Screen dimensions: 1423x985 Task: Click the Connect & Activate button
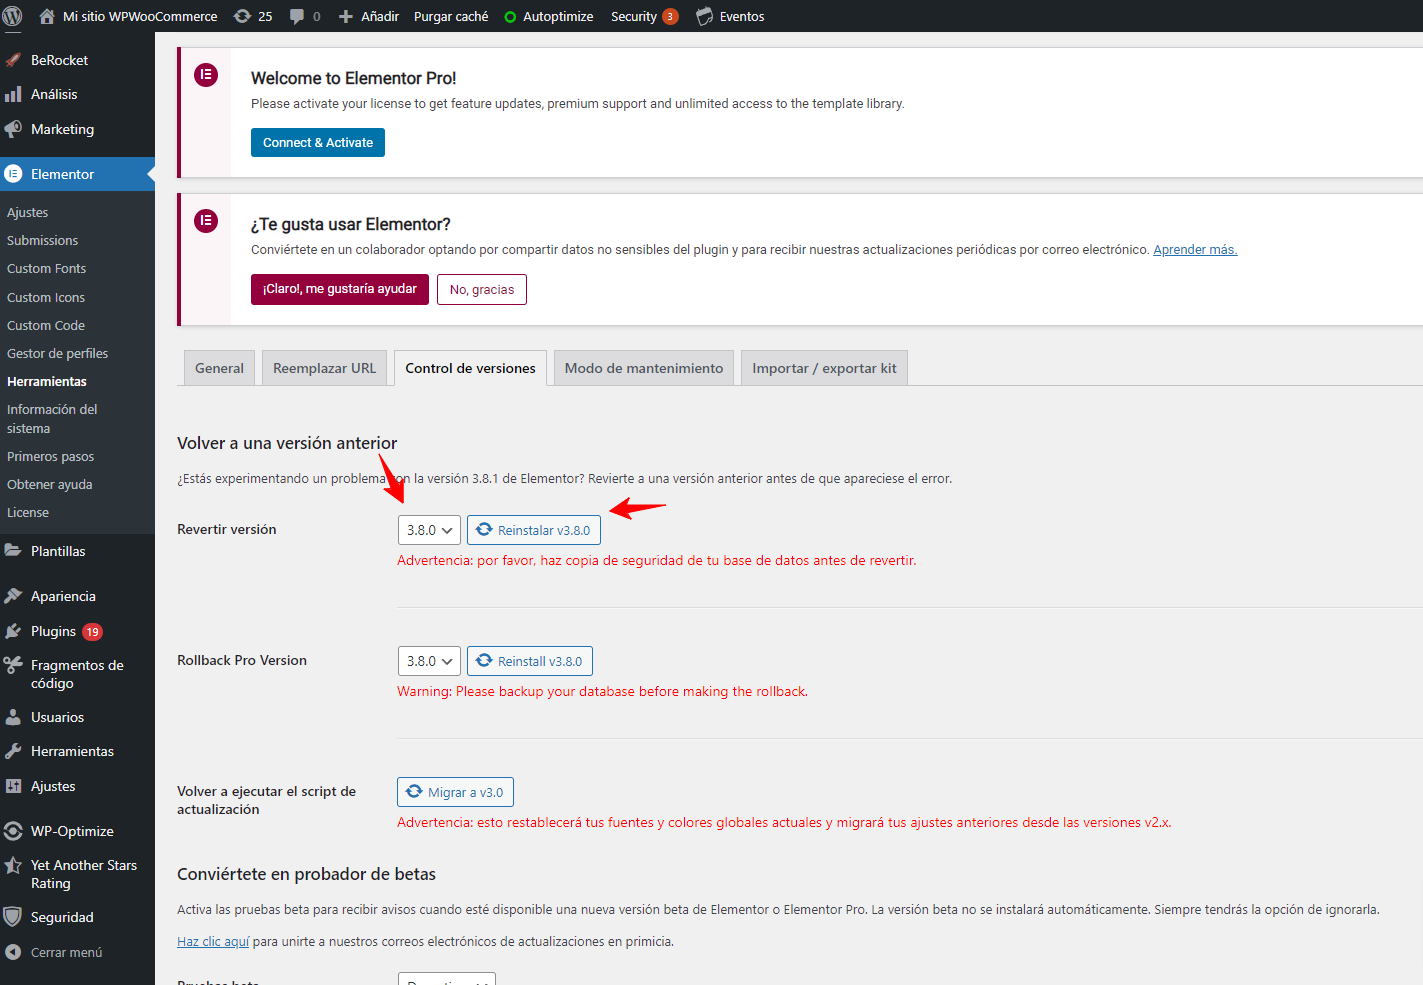click(x=318, y=142)
